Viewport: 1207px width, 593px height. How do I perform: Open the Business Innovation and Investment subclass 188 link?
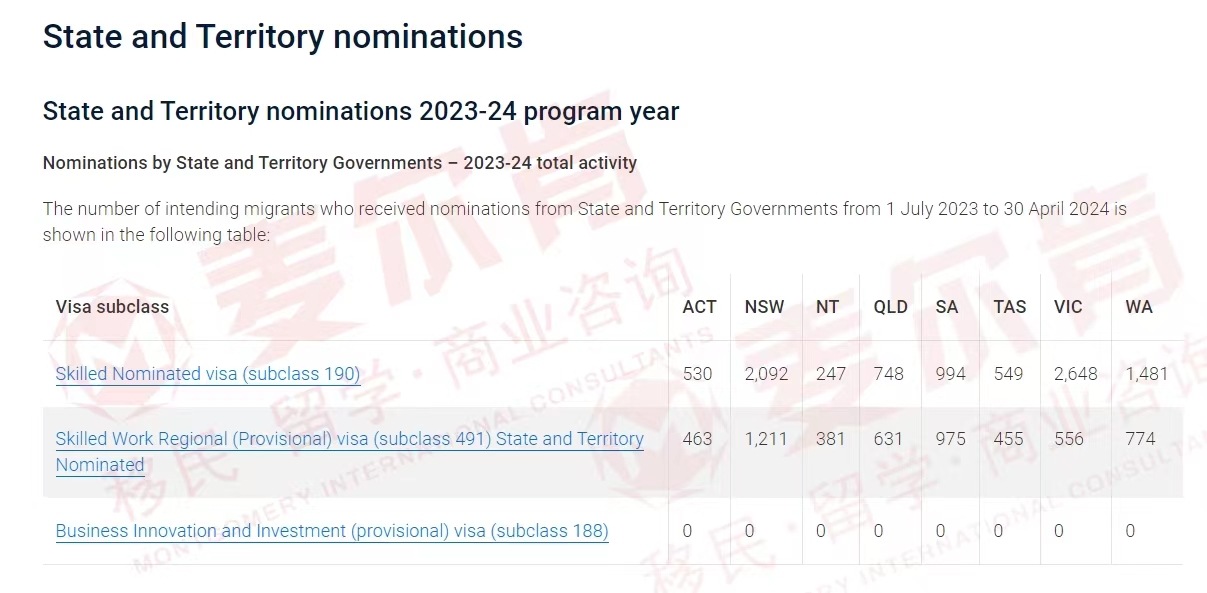click(332, 531)
